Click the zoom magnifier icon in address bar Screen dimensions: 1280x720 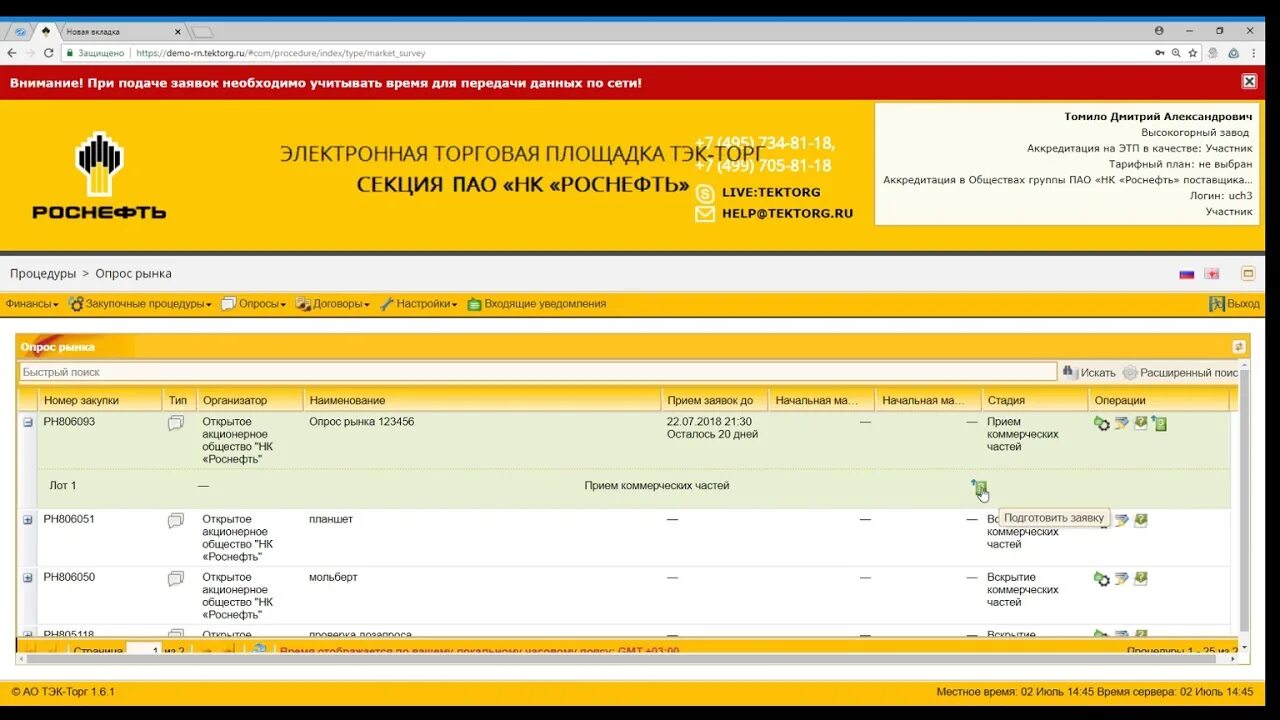point(1176,53)
